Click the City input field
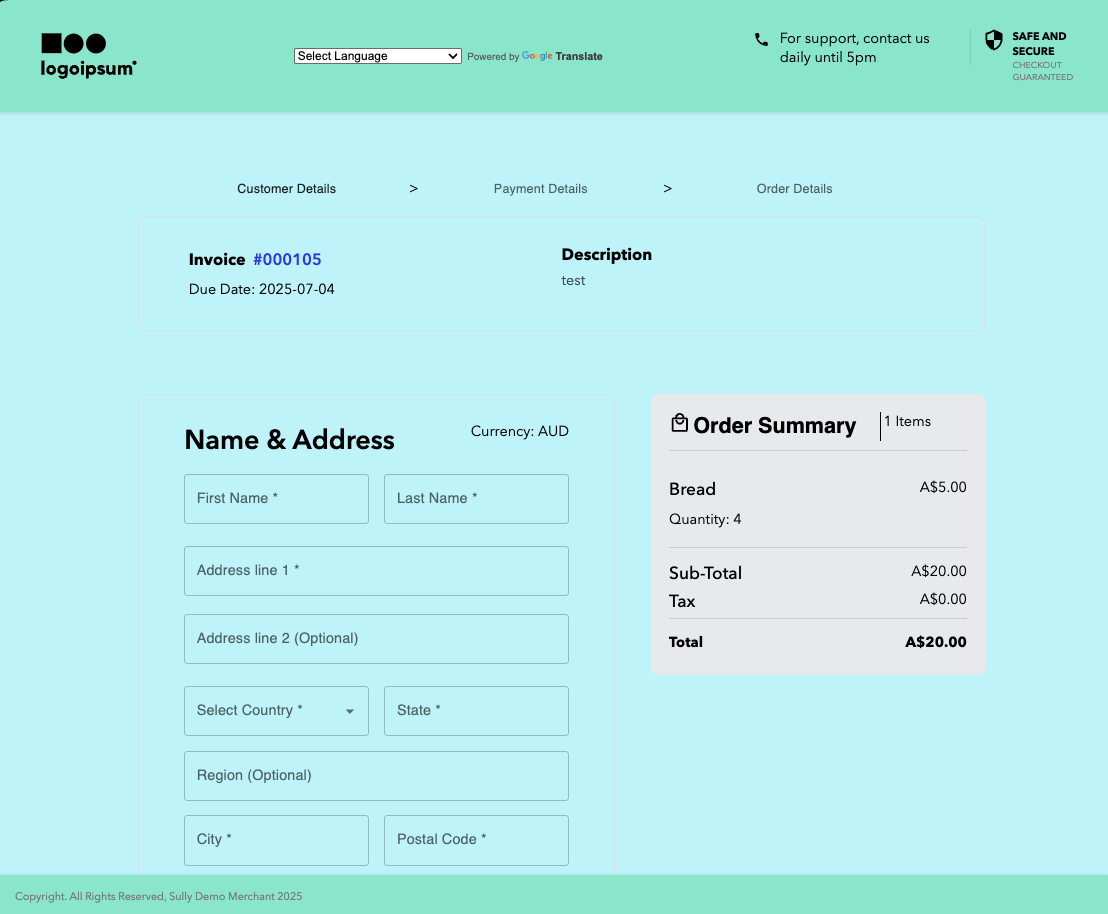1108x914 pixels. [x=276, y=840]
